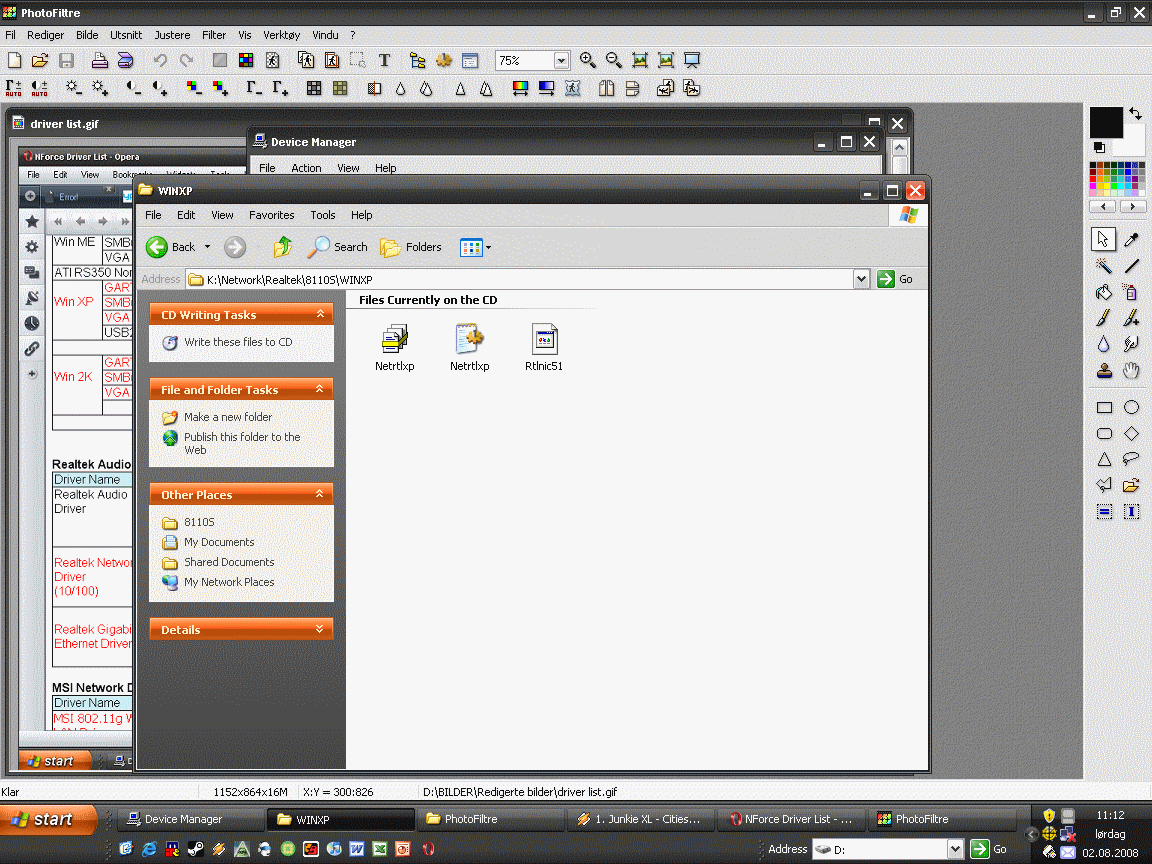Select the Magic Wand tool
Screen dimensions: 1152x864
click(x=1104, y=266)
